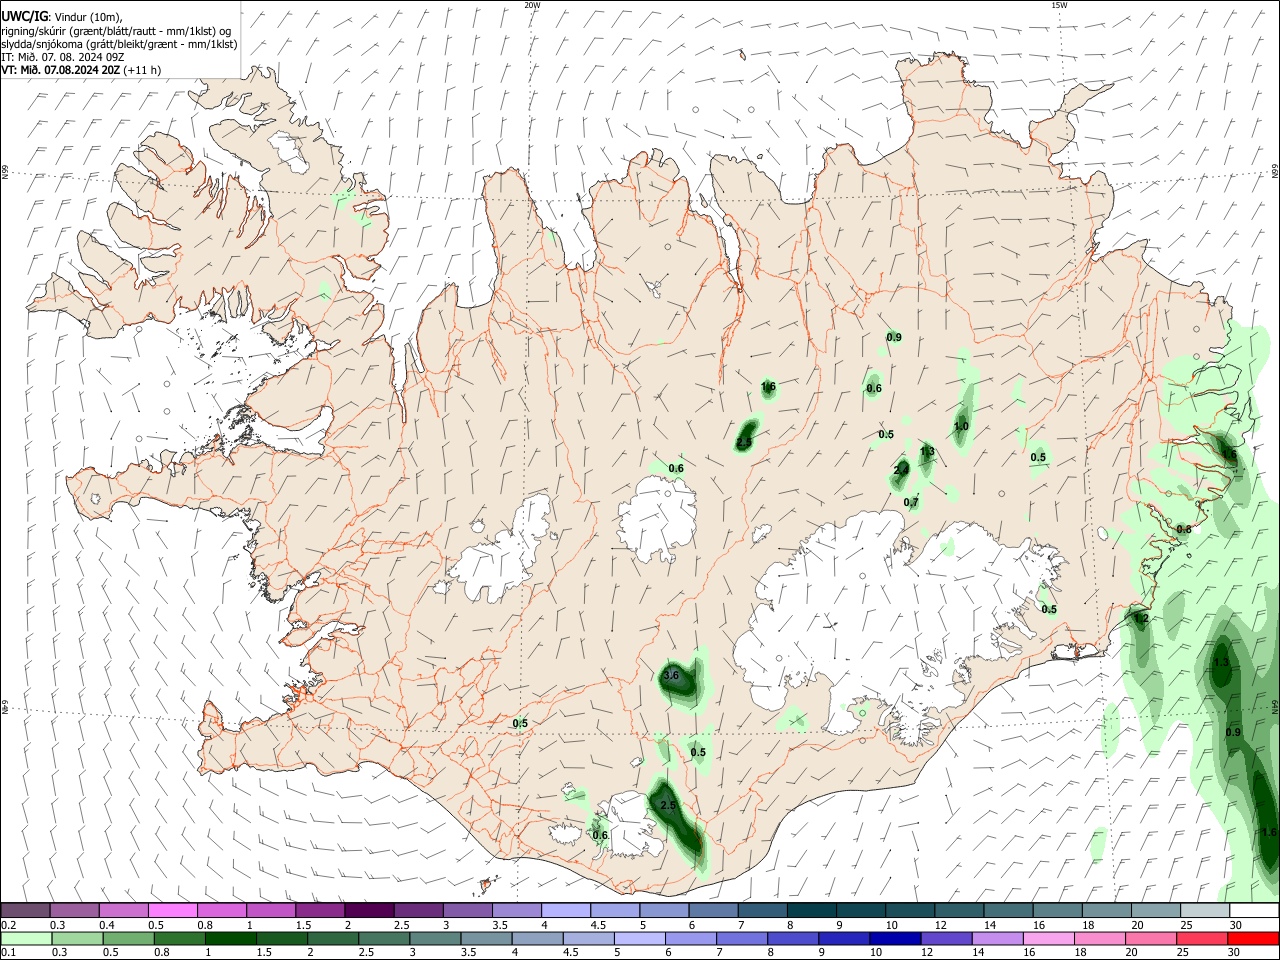Pick the white swatch at 30 in the upper scale
This screenshot has width=1280, height=960.
click(1254, 911)
